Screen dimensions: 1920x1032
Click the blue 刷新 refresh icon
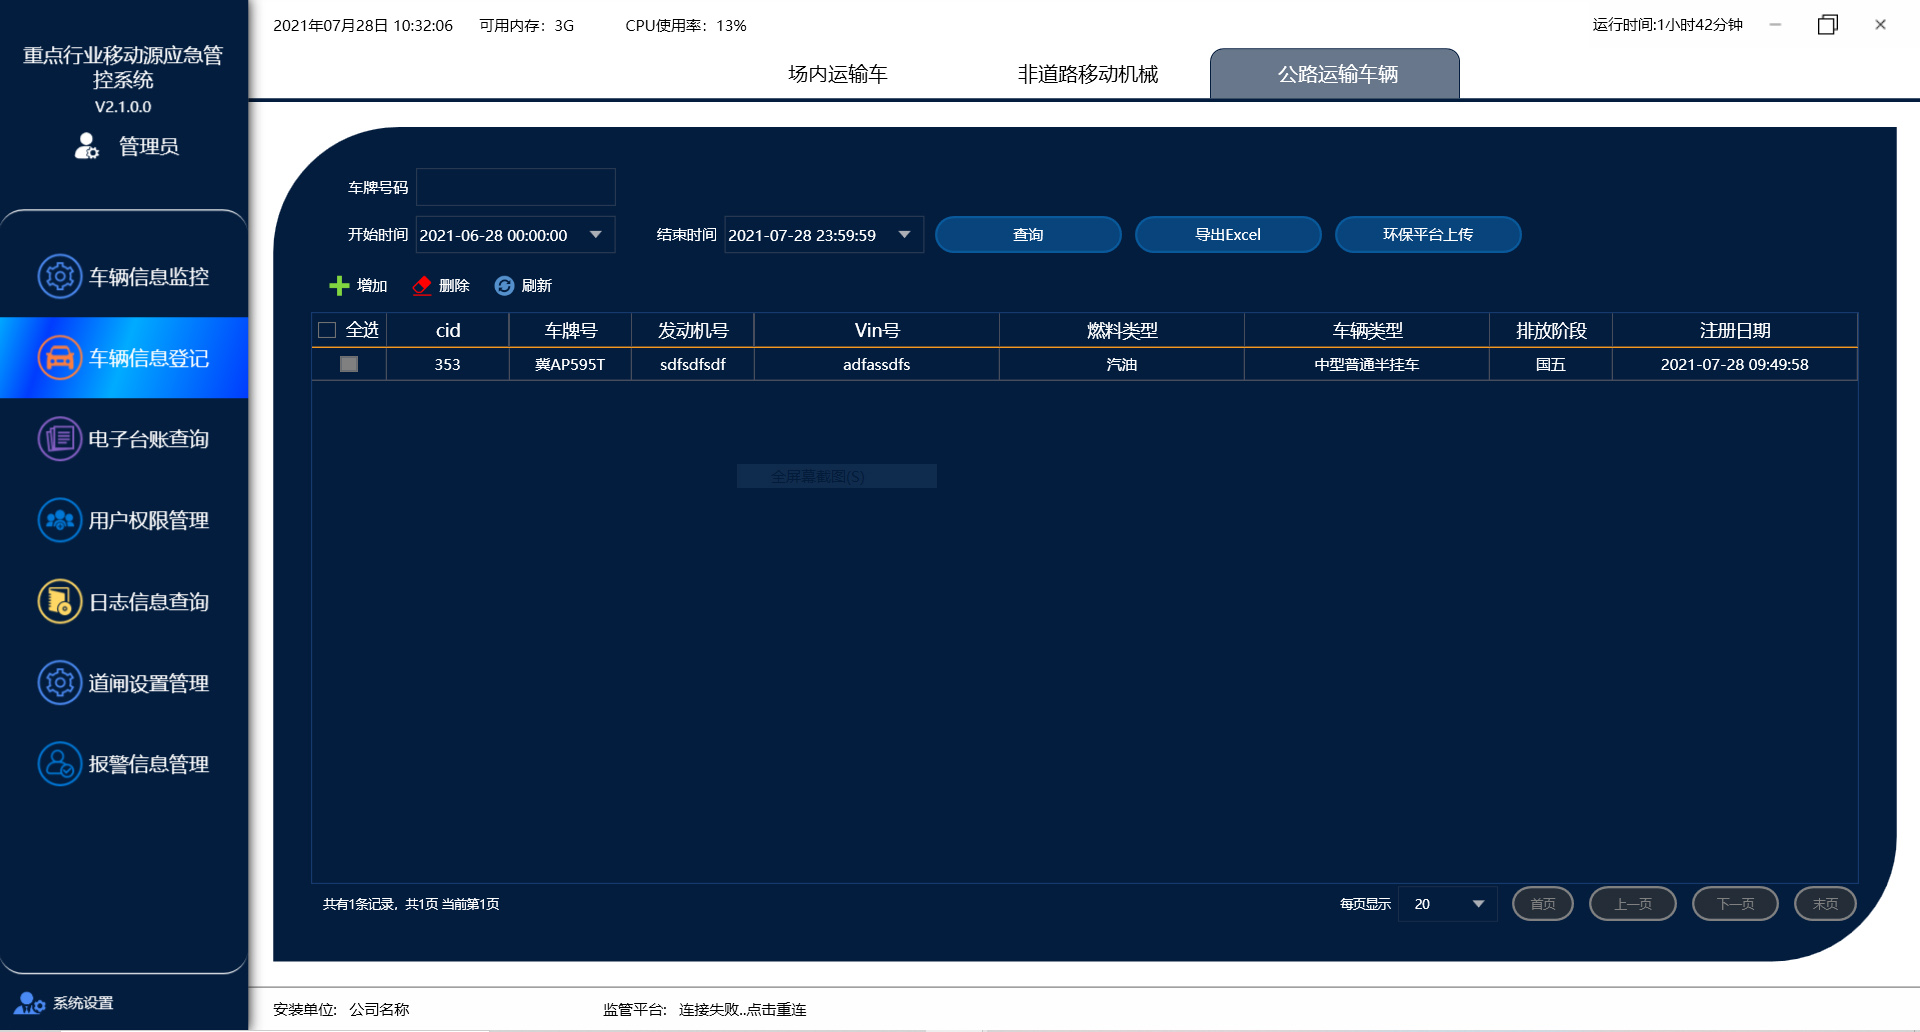504,286
